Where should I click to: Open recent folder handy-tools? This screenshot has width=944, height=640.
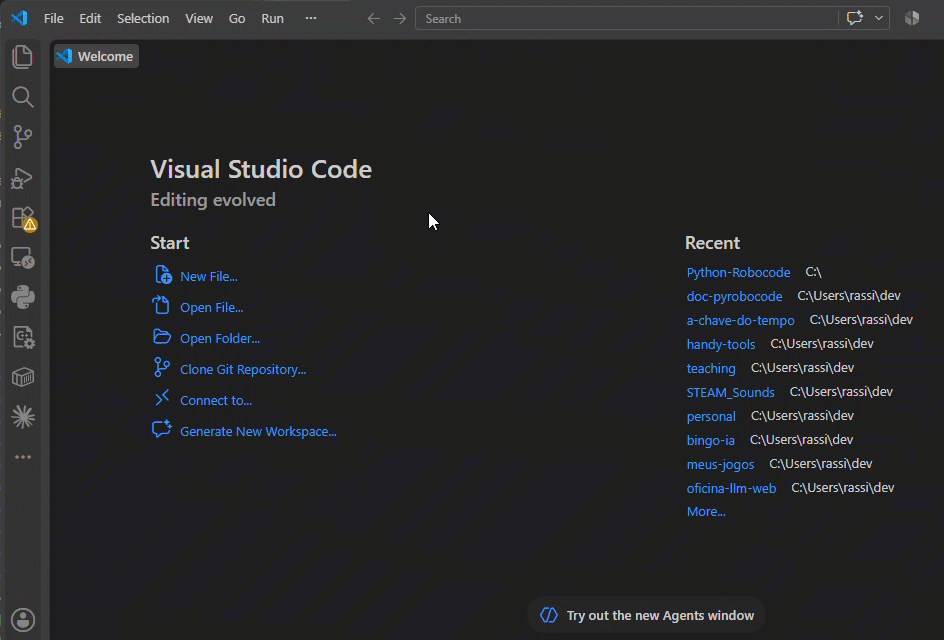coord(721,344)
